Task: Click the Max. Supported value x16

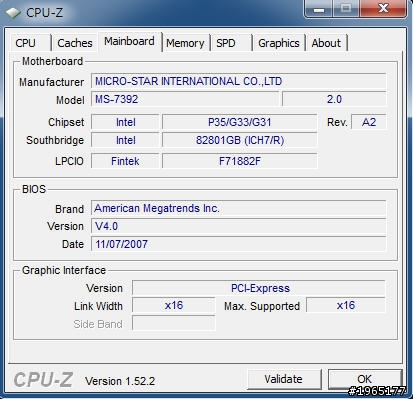Action: [346, 305]
